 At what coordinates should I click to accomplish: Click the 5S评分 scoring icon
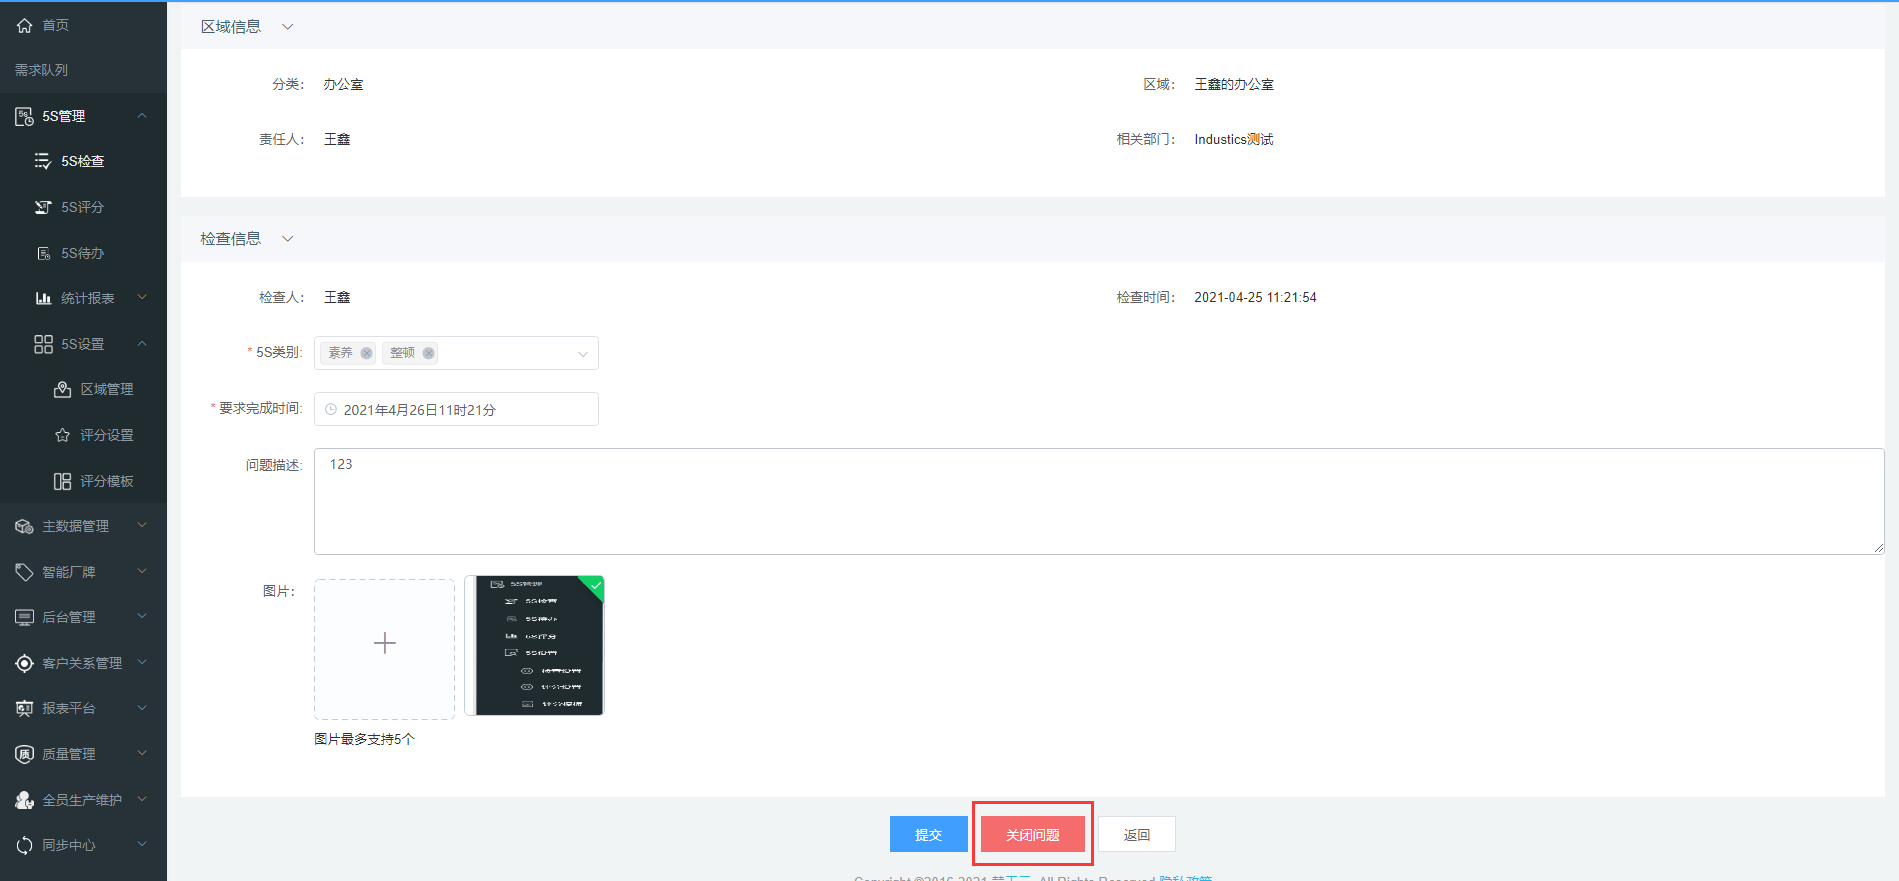pos(43,207)
